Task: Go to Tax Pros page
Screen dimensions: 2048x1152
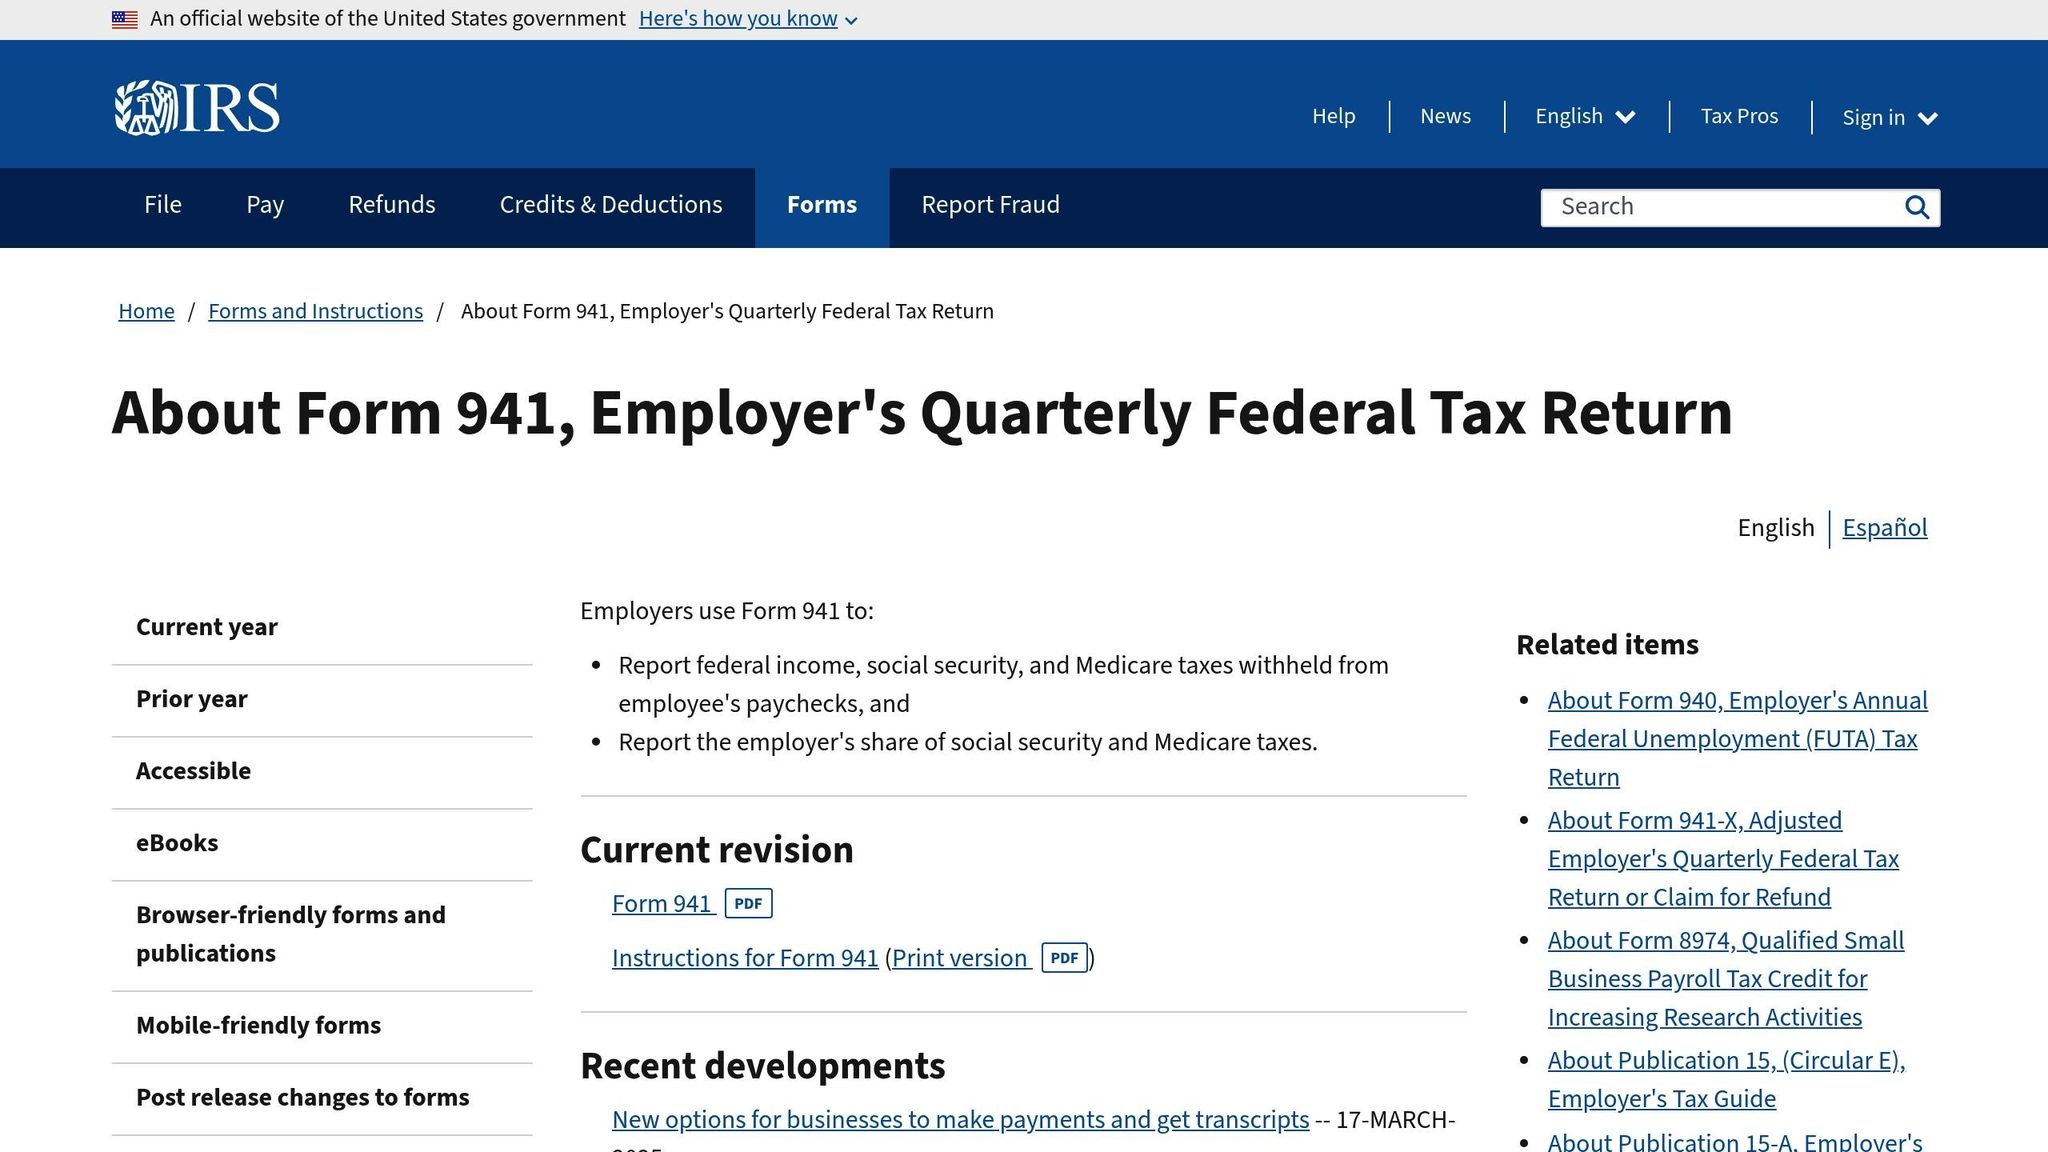Action: 1739,116
